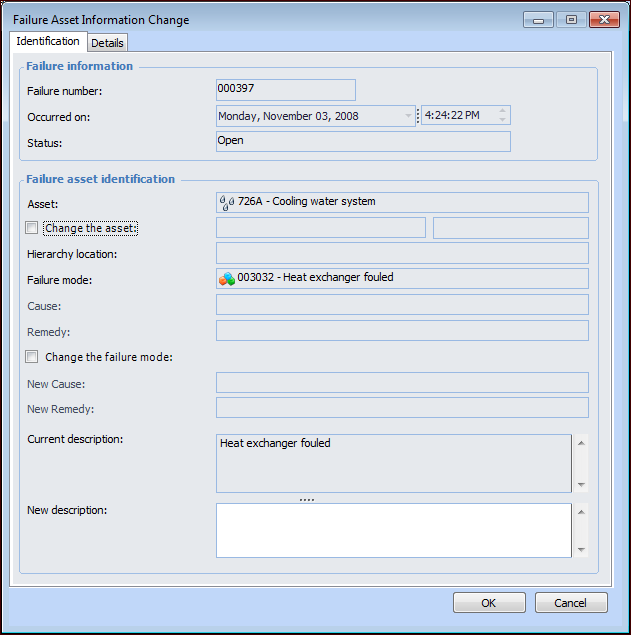The image size is (631, 635).
Task: Open the Occurred on date dropdown
Action: 408,116
